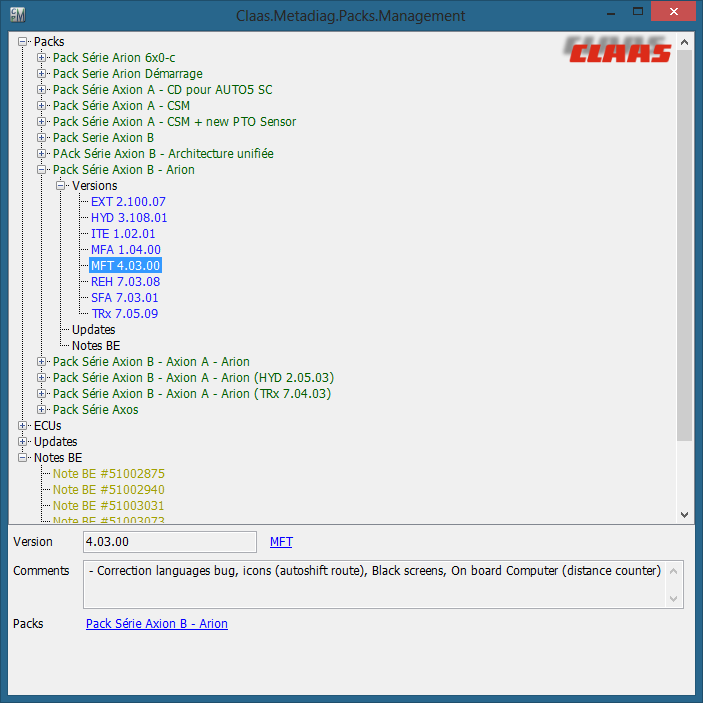Click Comments box scroll up arrow
Image resolution: width=703 pixels, height=703 pixels.
tap(673, 571)
